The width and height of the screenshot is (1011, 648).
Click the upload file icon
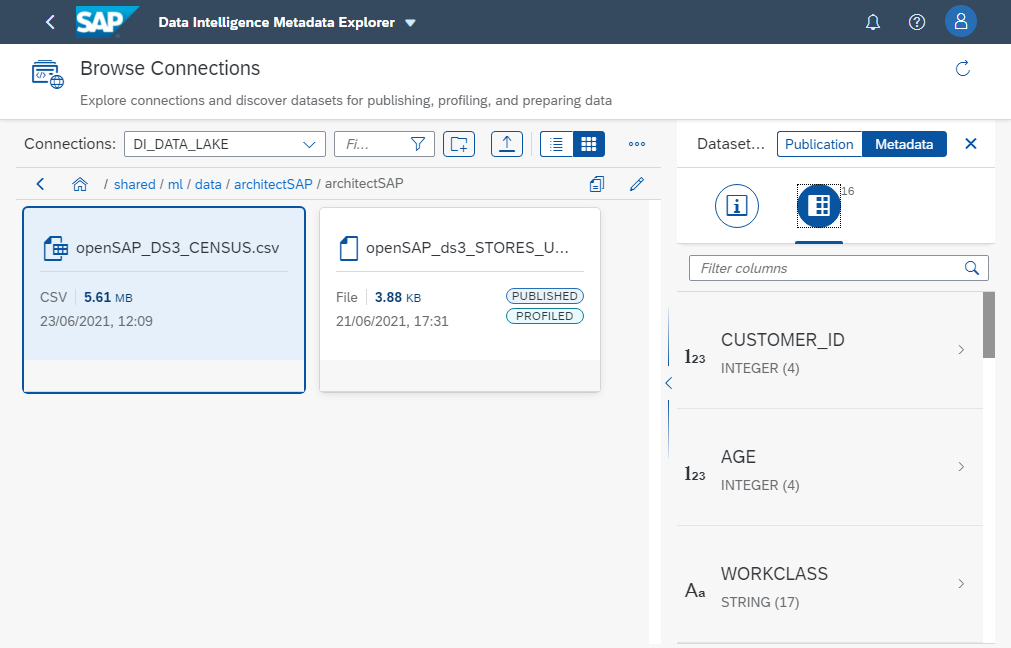507,144
